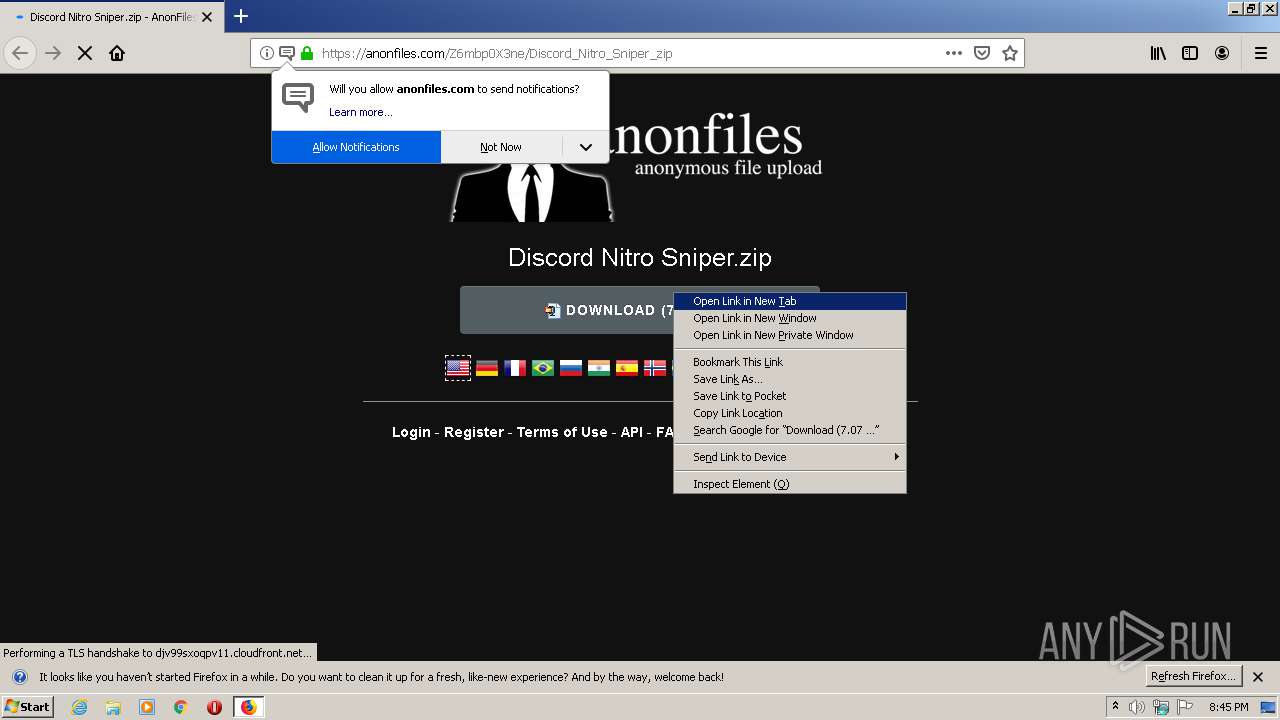Click the notification permission icon in address bar

tap(287, 53)
